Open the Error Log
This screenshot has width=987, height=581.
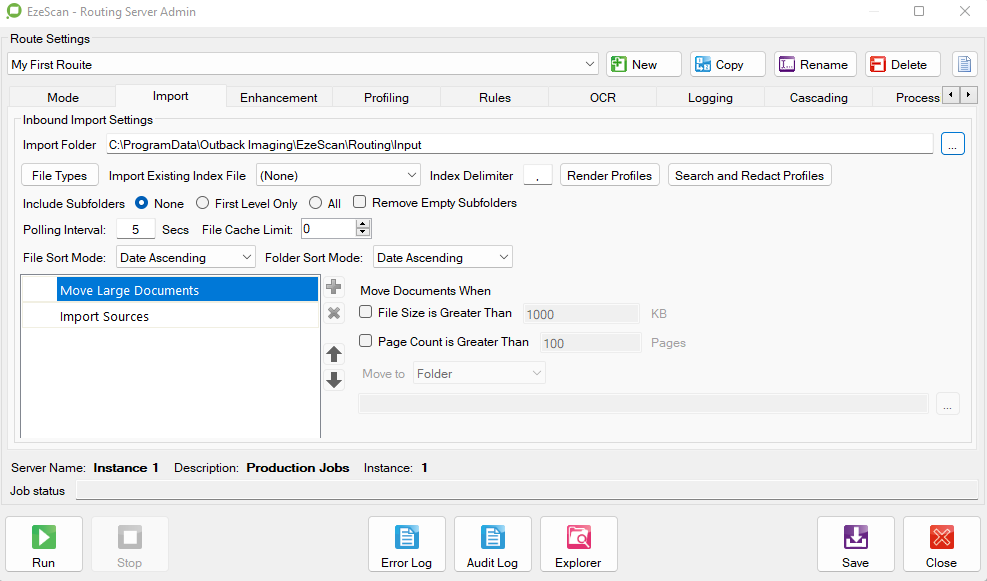[406, 544]
